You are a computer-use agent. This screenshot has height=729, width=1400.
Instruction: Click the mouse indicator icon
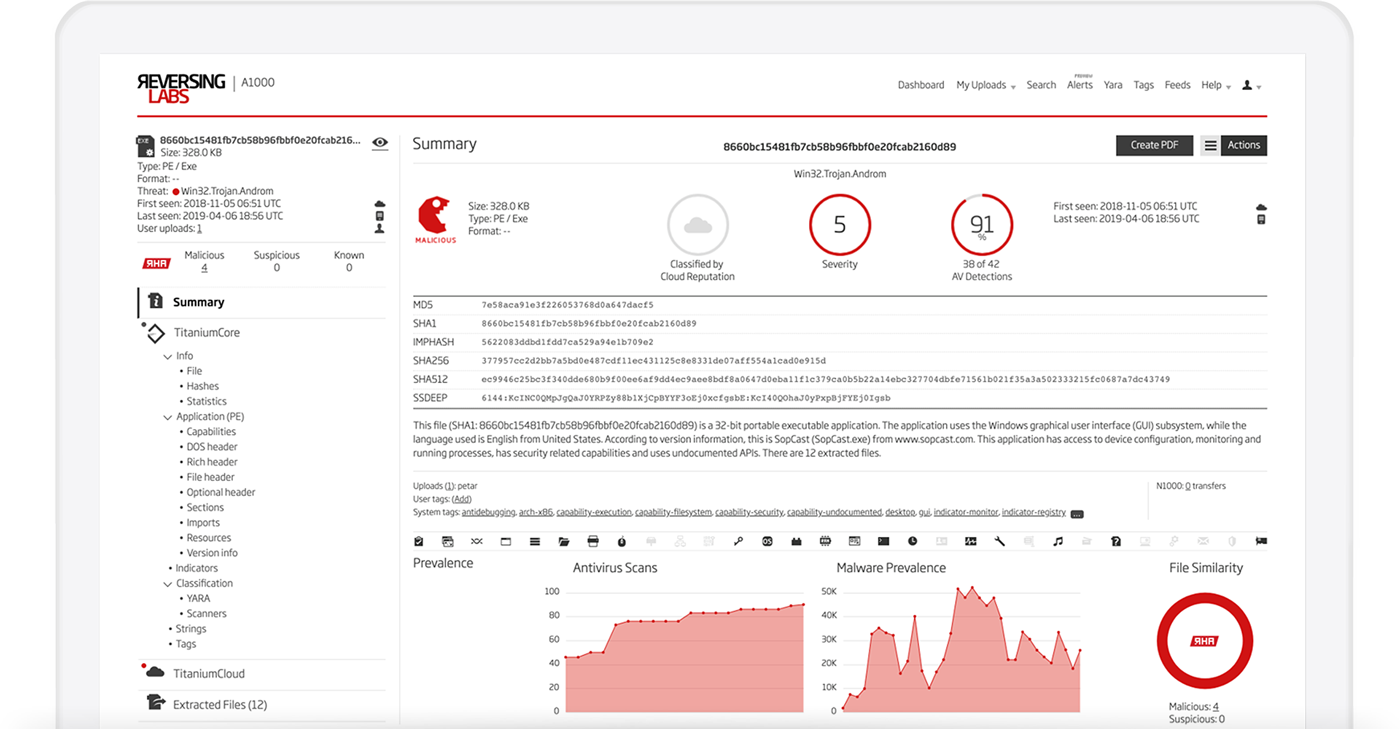[x=622, y=541]
